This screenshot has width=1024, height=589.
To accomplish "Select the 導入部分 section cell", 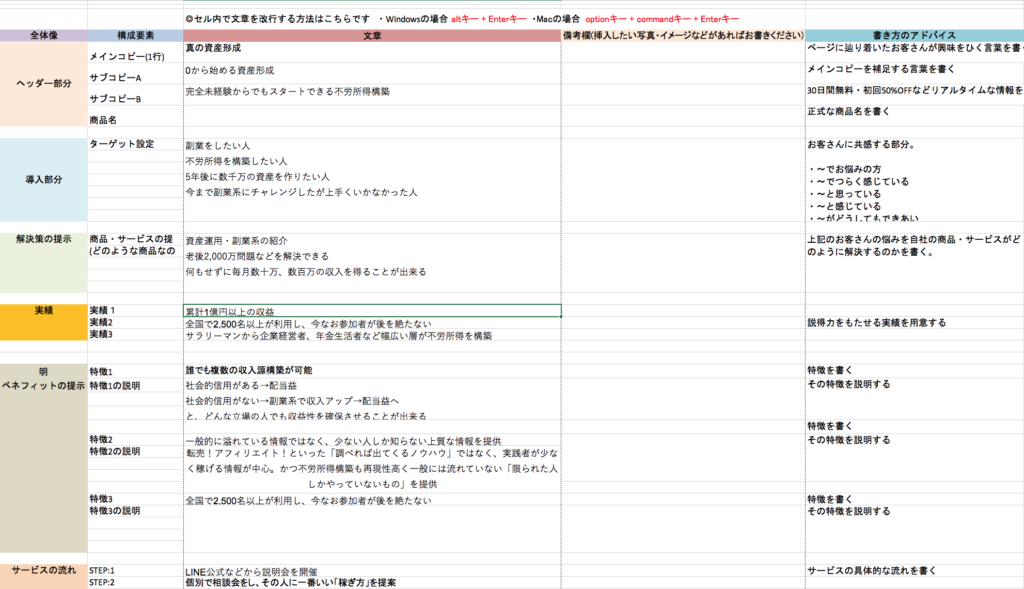I will click(43, 179).
